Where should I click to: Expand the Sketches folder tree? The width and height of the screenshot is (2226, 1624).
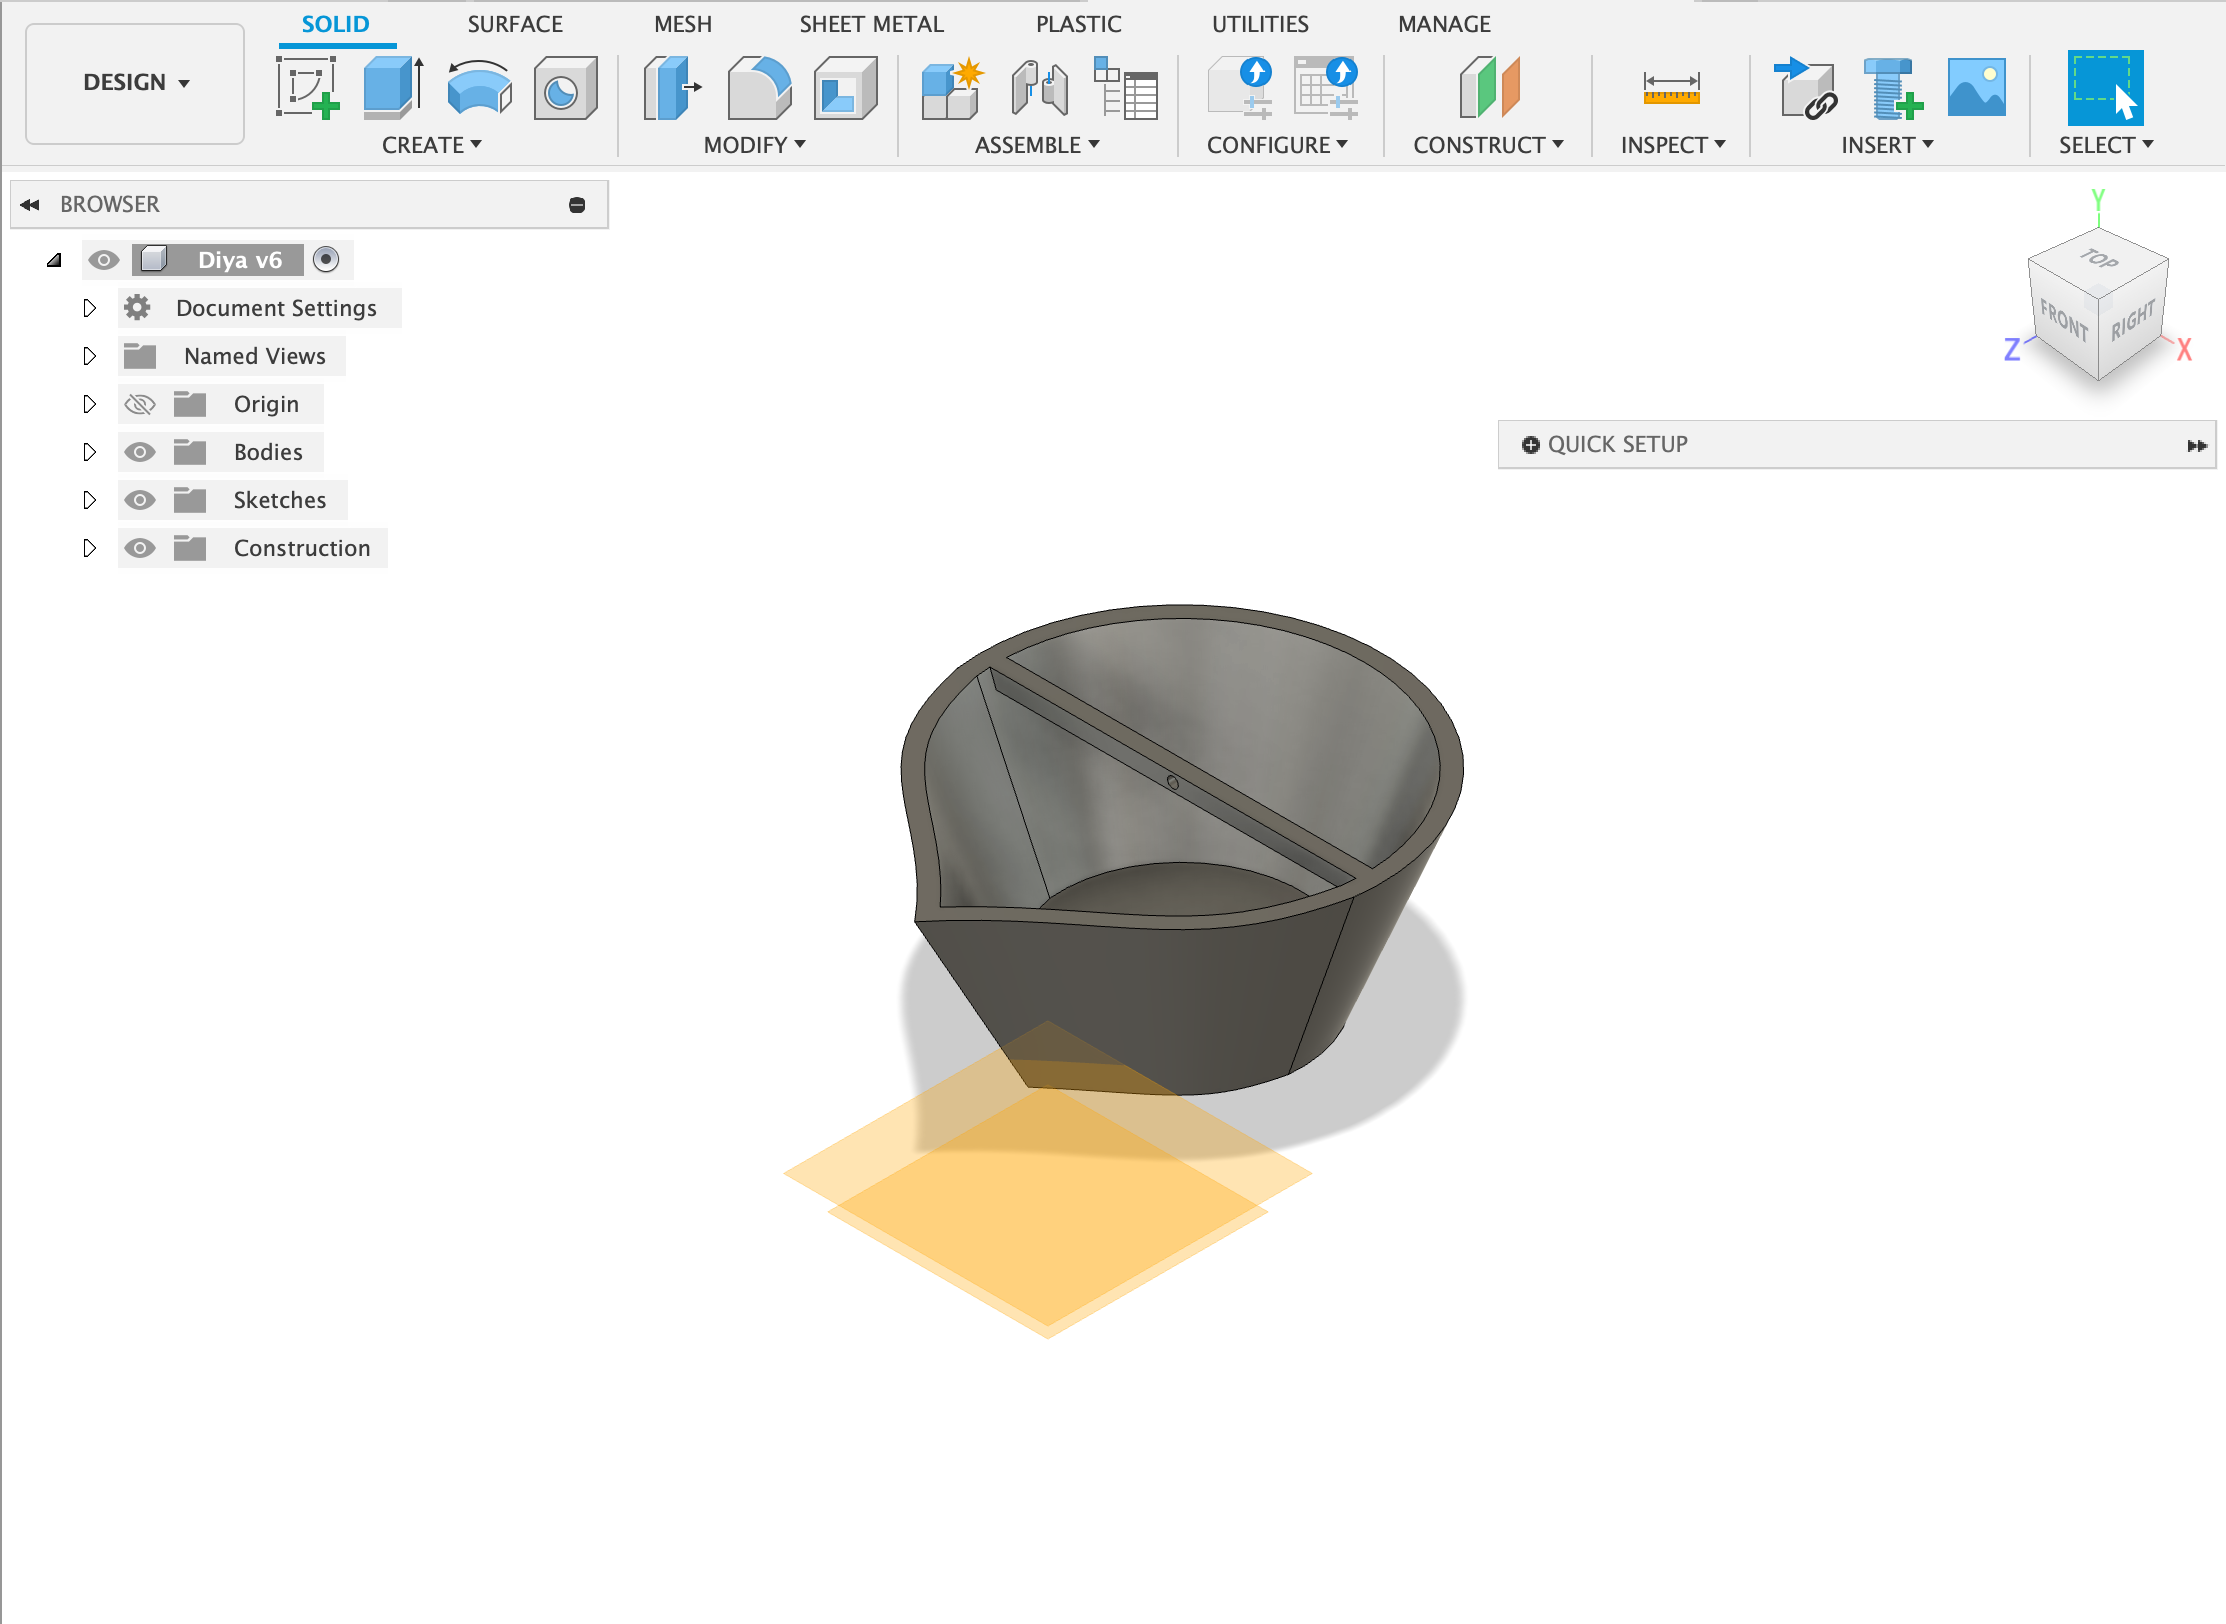[89, 500]
